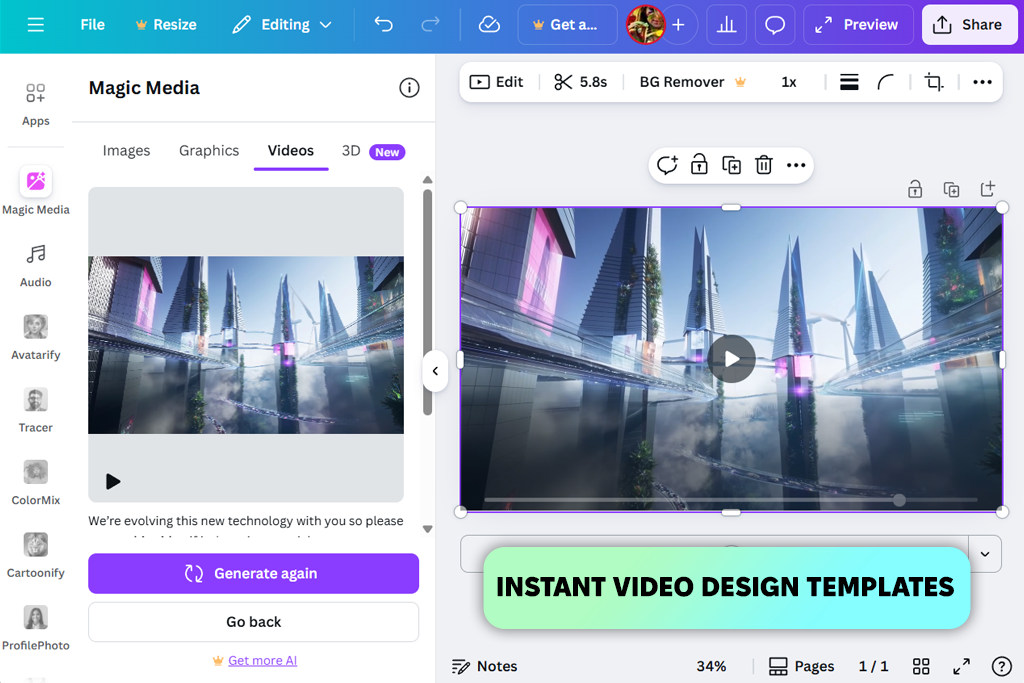Open grid view icon

click(921, 666)
